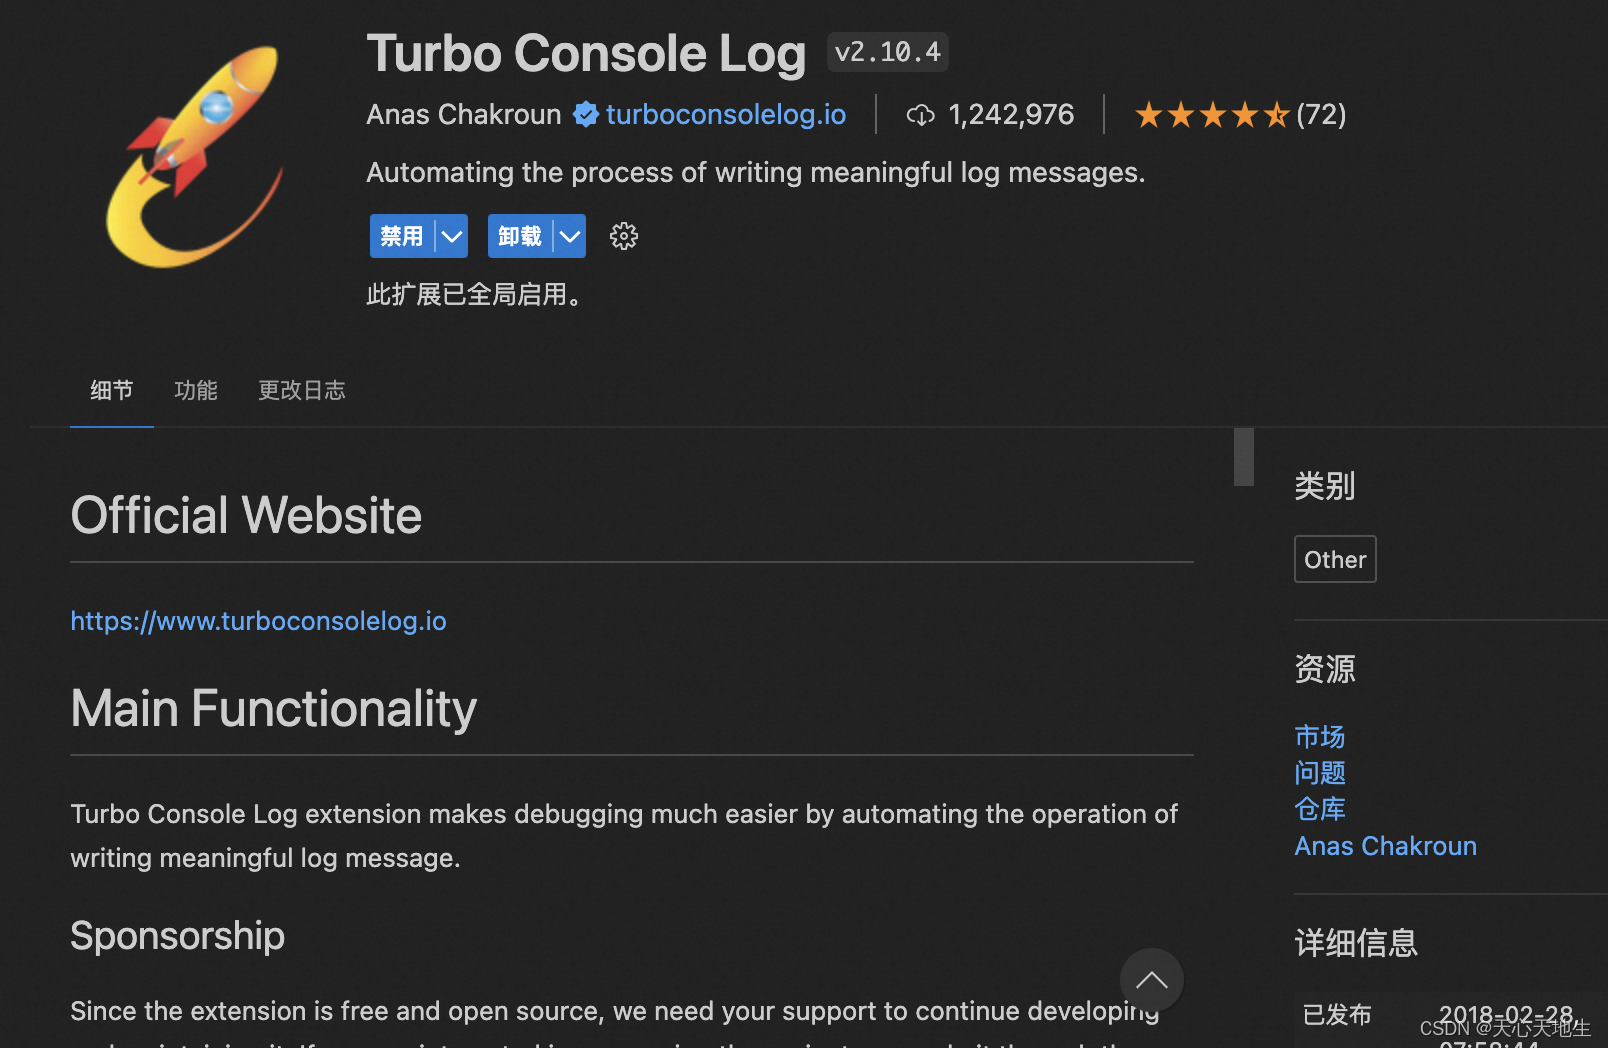Open the Anas Chakroun resource link

point(1386,846)
